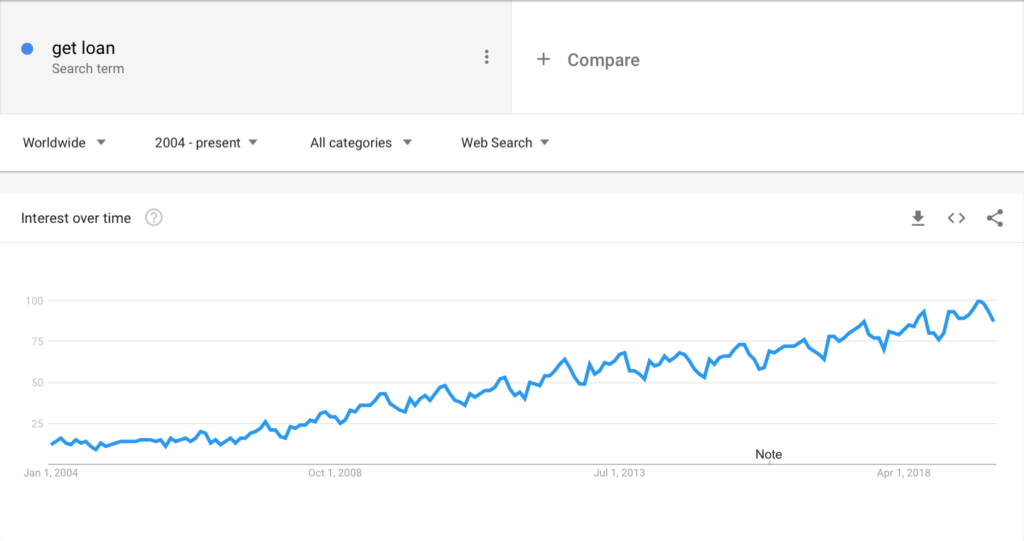Click the Search term subtitle text
The width and height of the screenshot is (1024, 541).
click(x=88, y=69)
